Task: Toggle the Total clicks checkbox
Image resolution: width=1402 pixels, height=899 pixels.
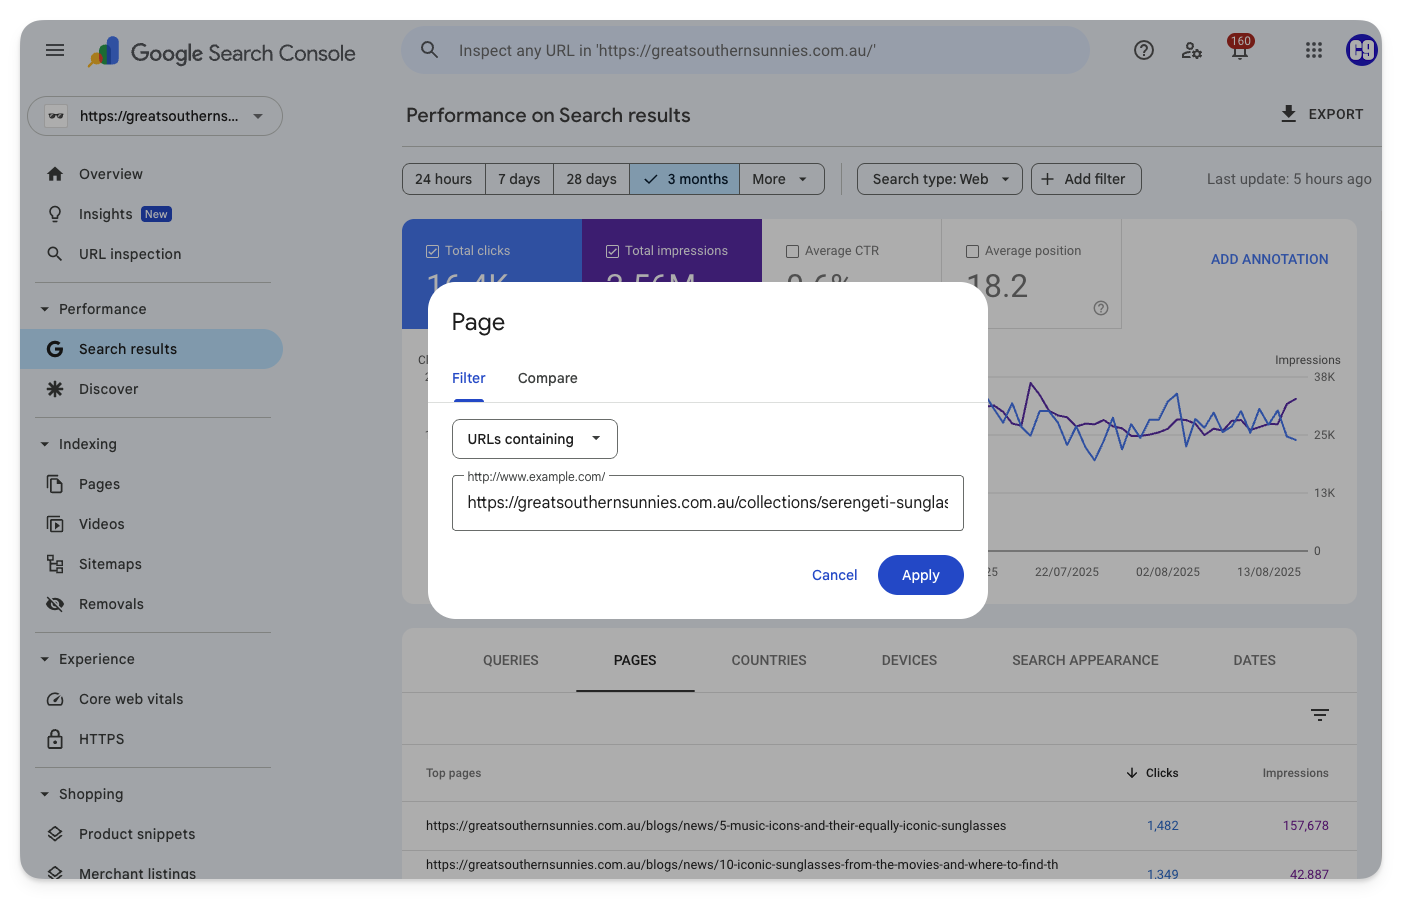Action: 433,251
